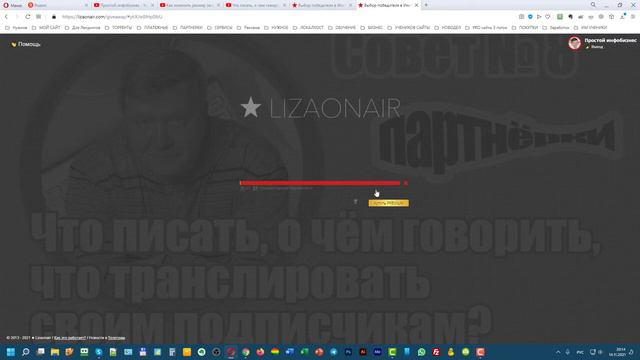Open FileZilla from the taskbar
Viewport: 640px width, 360px height.
pos(436,352)
